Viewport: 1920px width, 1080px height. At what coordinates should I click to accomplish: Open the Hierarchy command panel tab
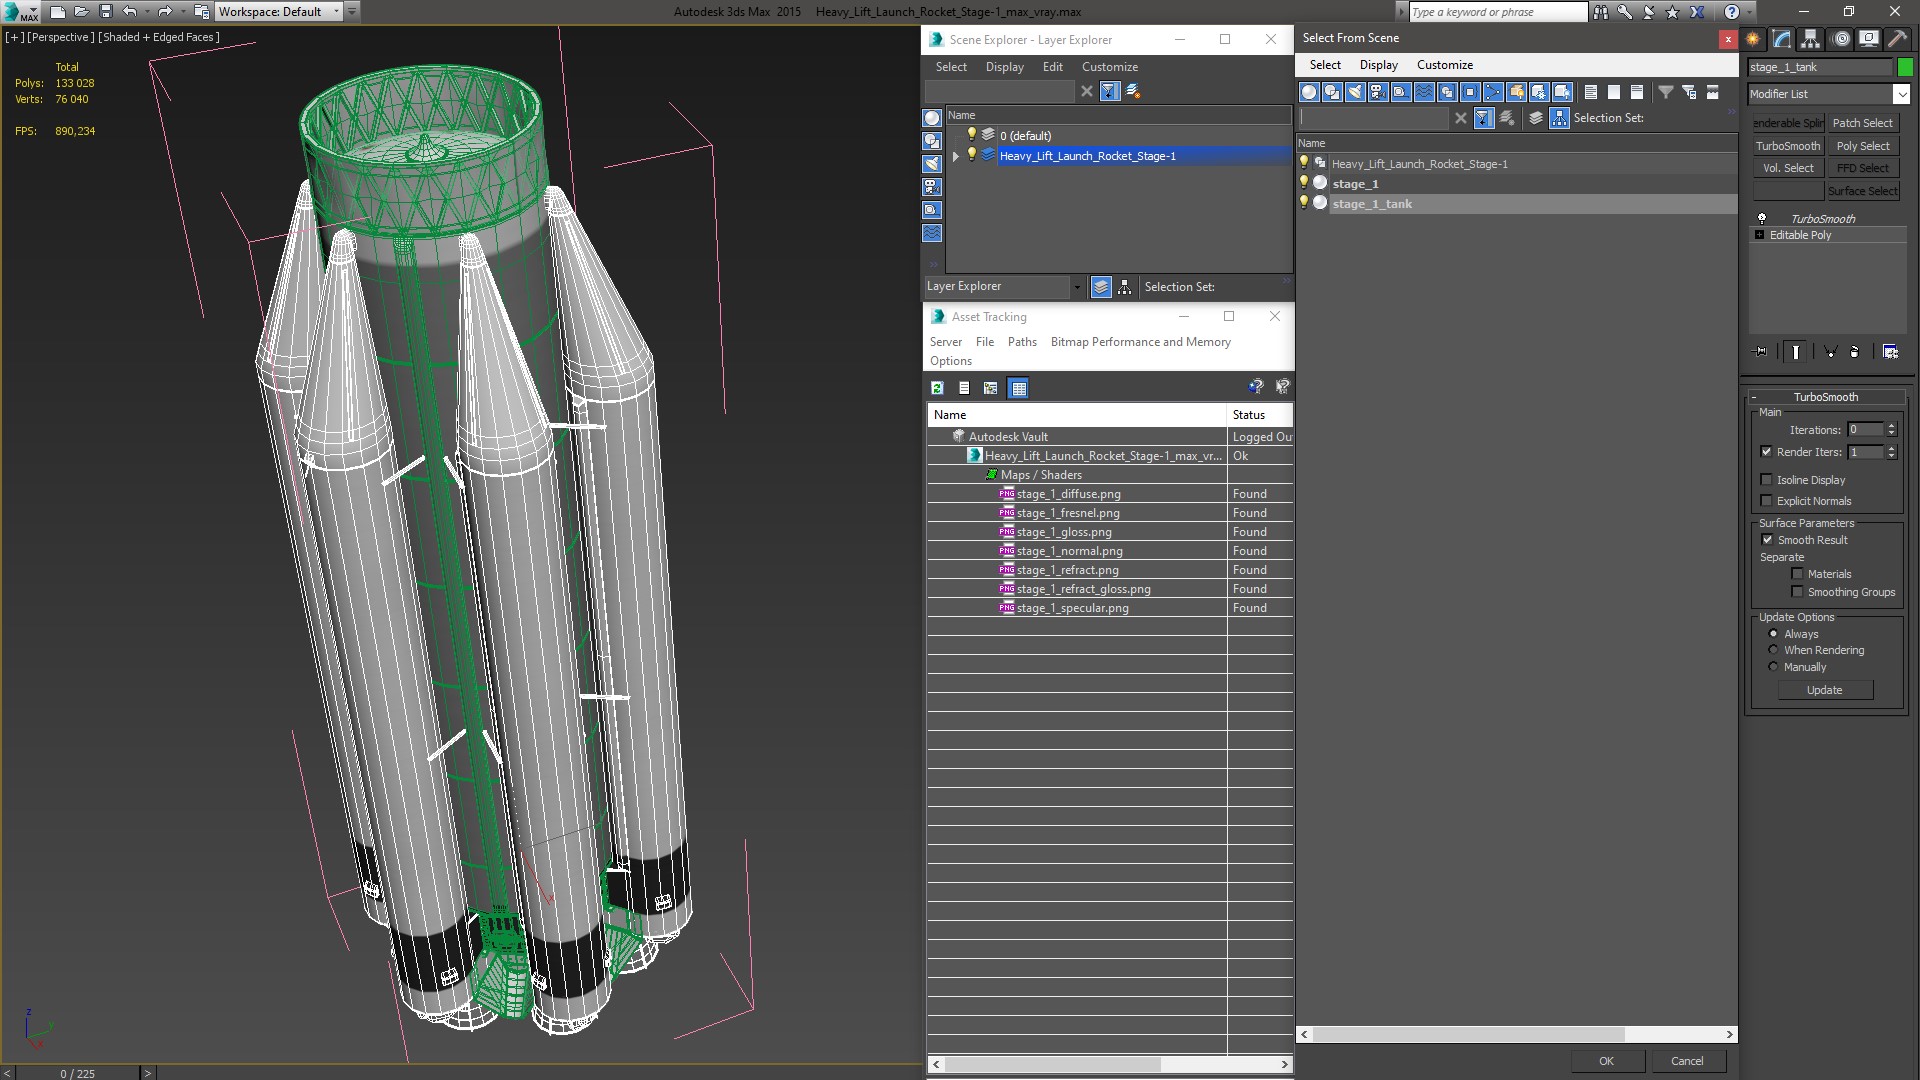pyautogui.click(x=1810, y=39)
